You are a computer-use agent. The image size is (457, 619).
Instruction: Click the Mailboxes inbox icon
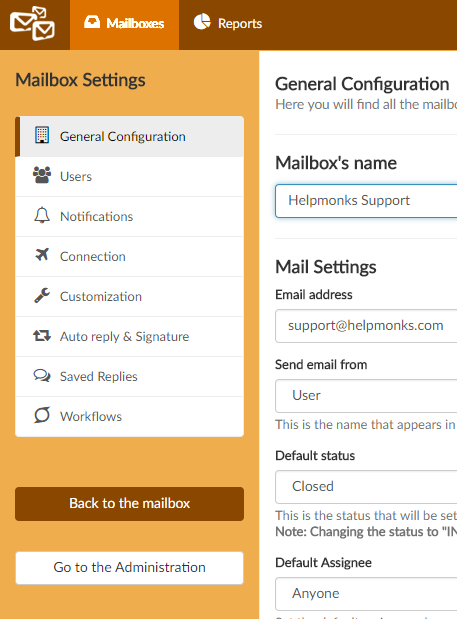click(92, 22)
